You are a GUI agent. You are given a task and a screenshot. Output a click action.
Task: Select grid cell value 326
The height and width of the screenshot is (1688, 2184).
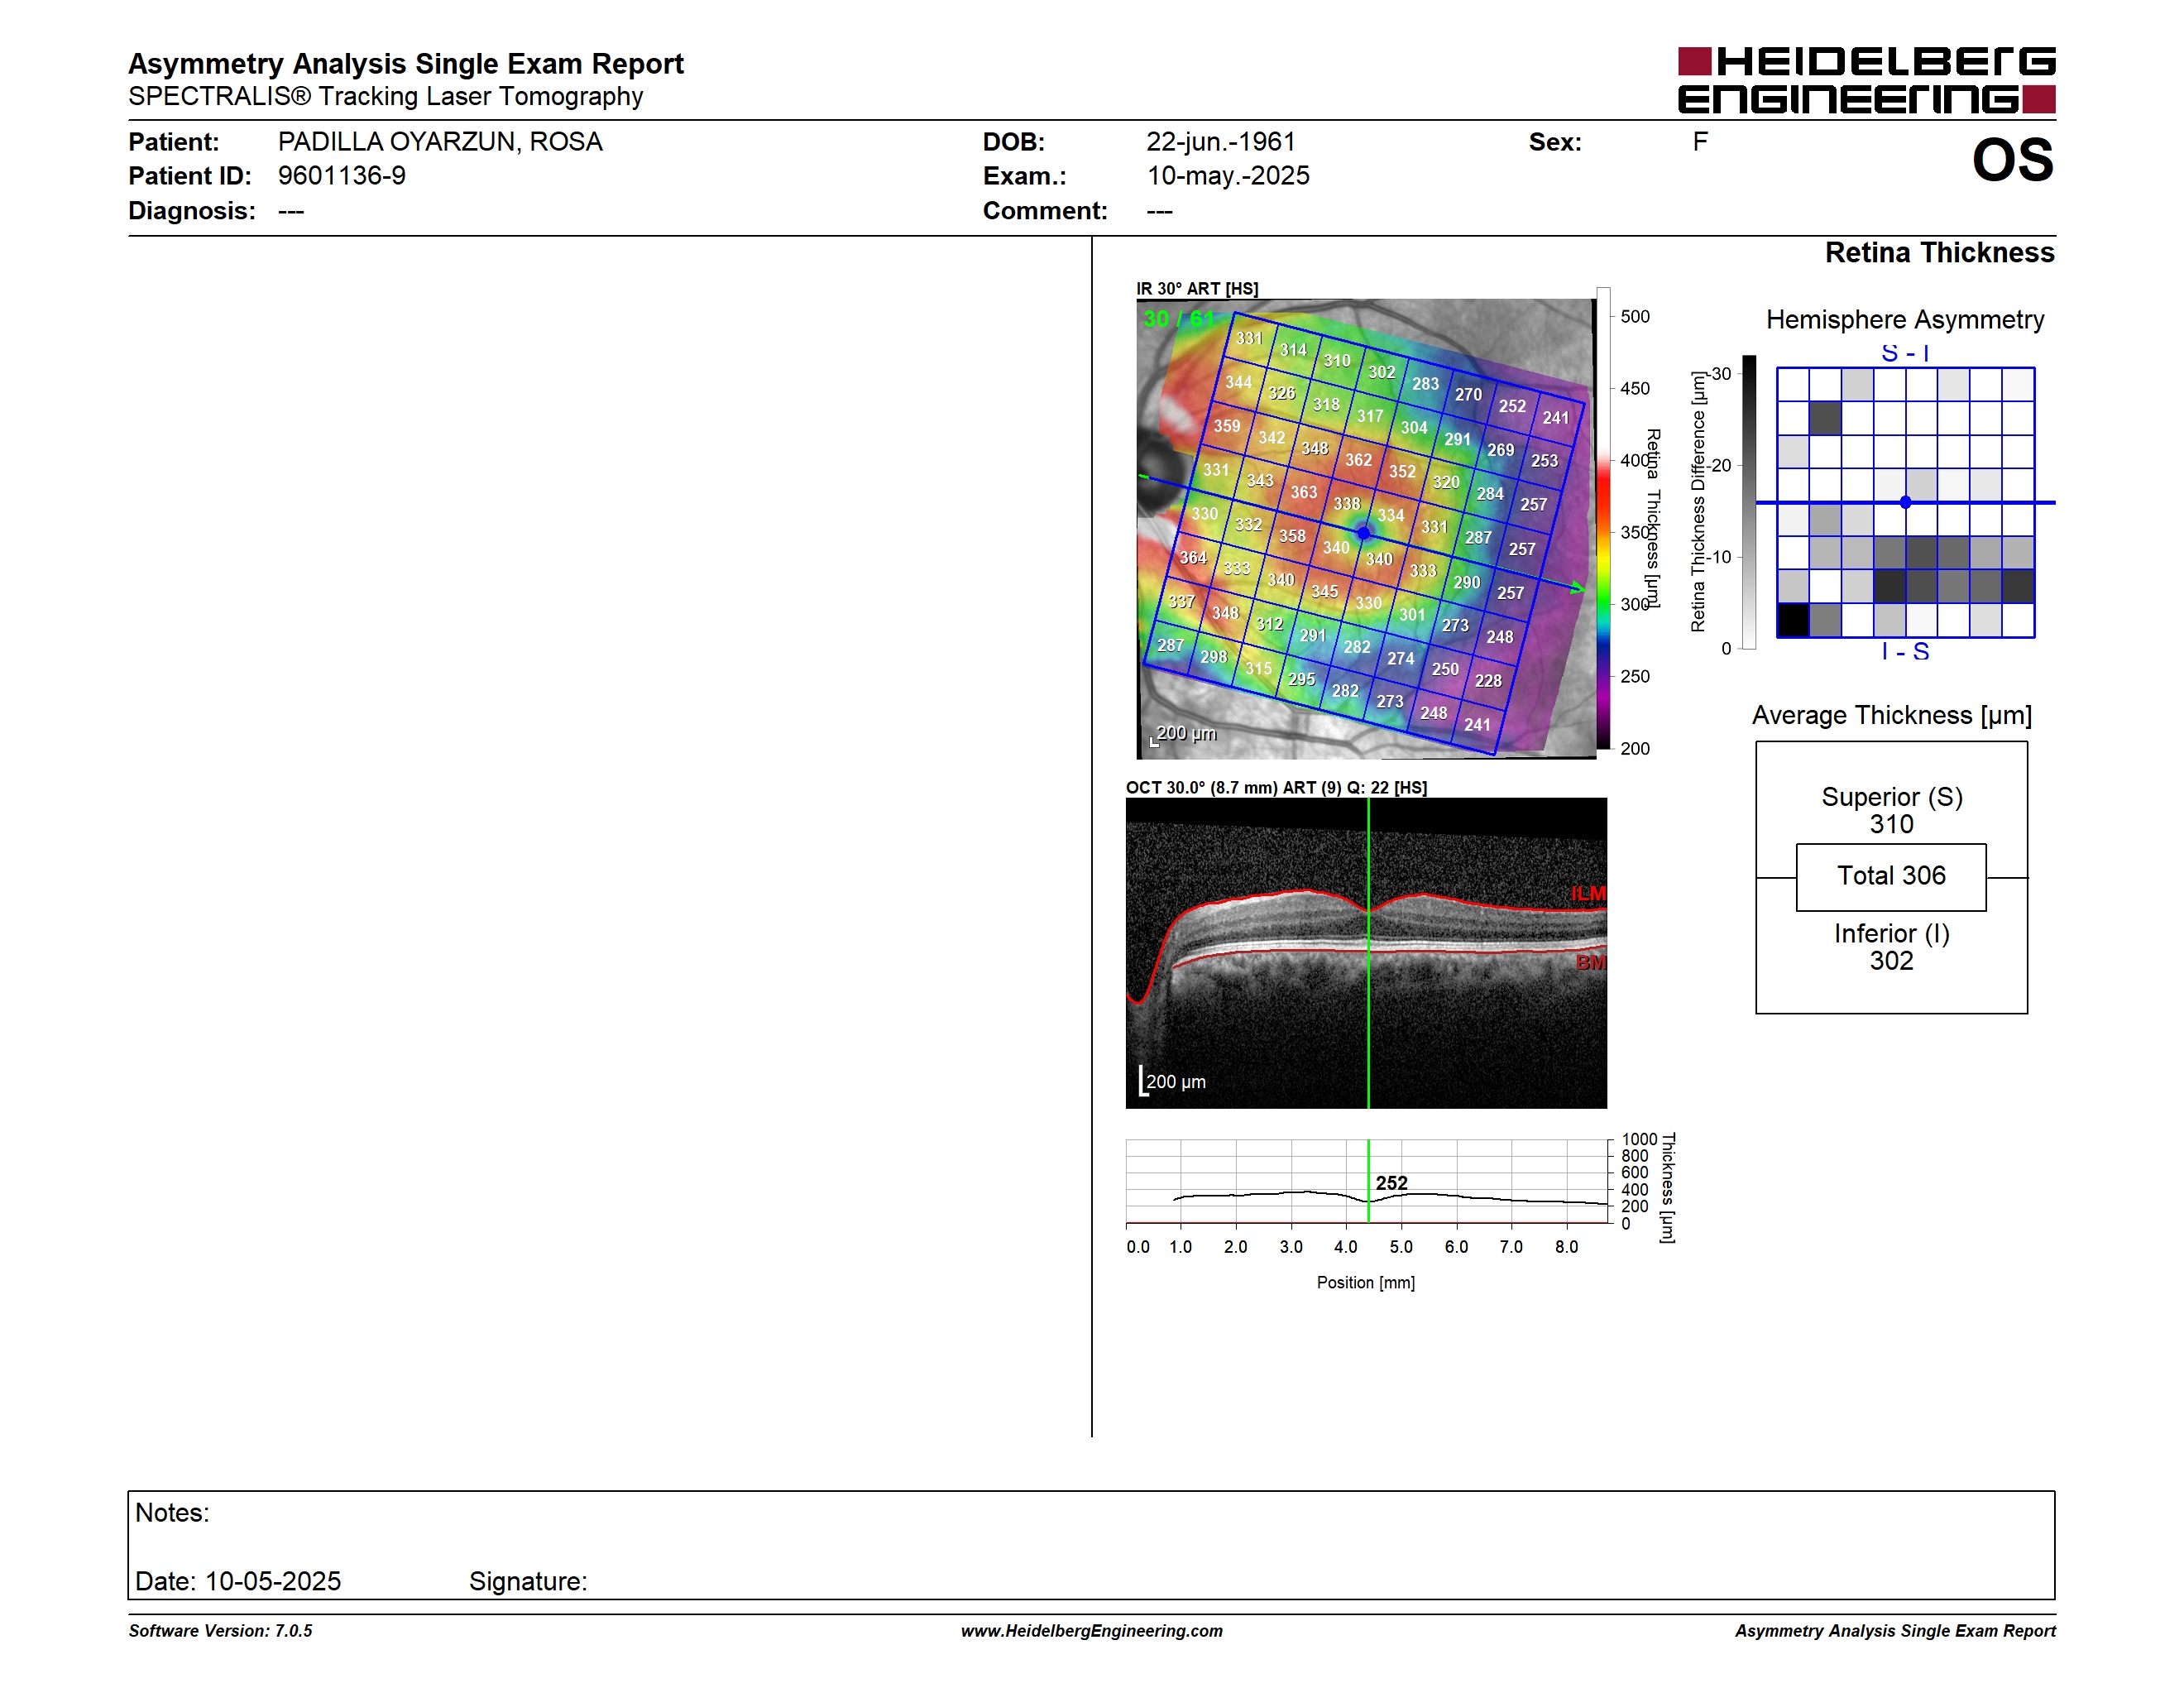click(1282, 394)
